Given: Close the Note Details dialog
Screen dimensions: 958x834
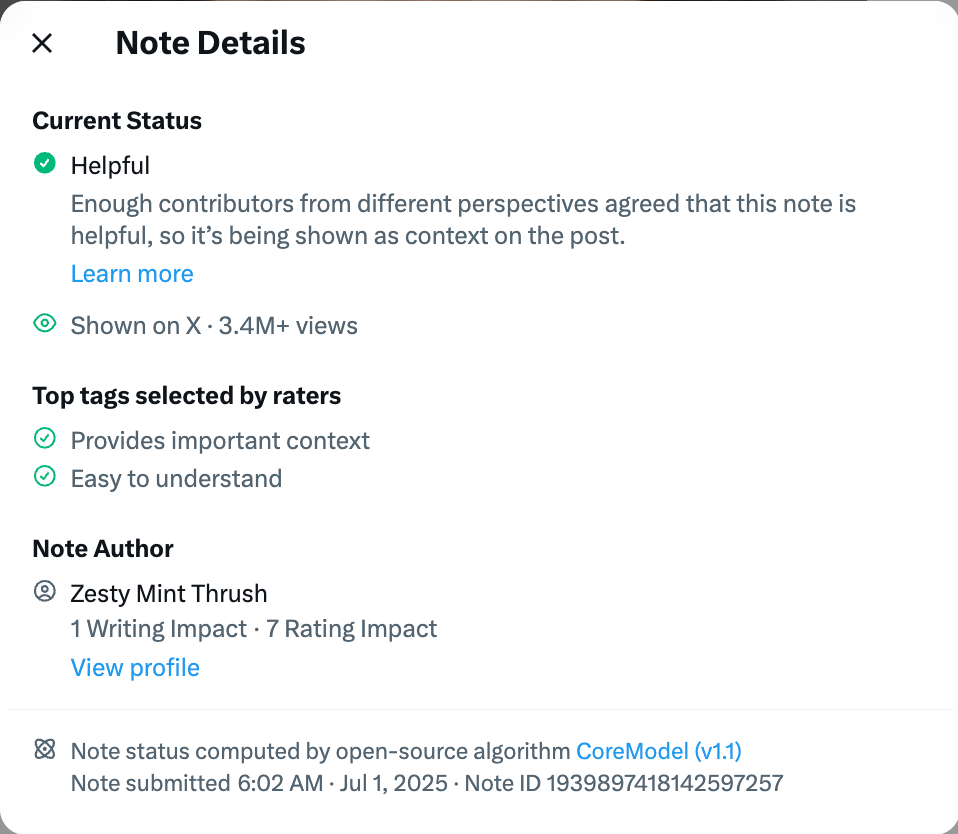Looking at the screenshot, I should 42,43.
